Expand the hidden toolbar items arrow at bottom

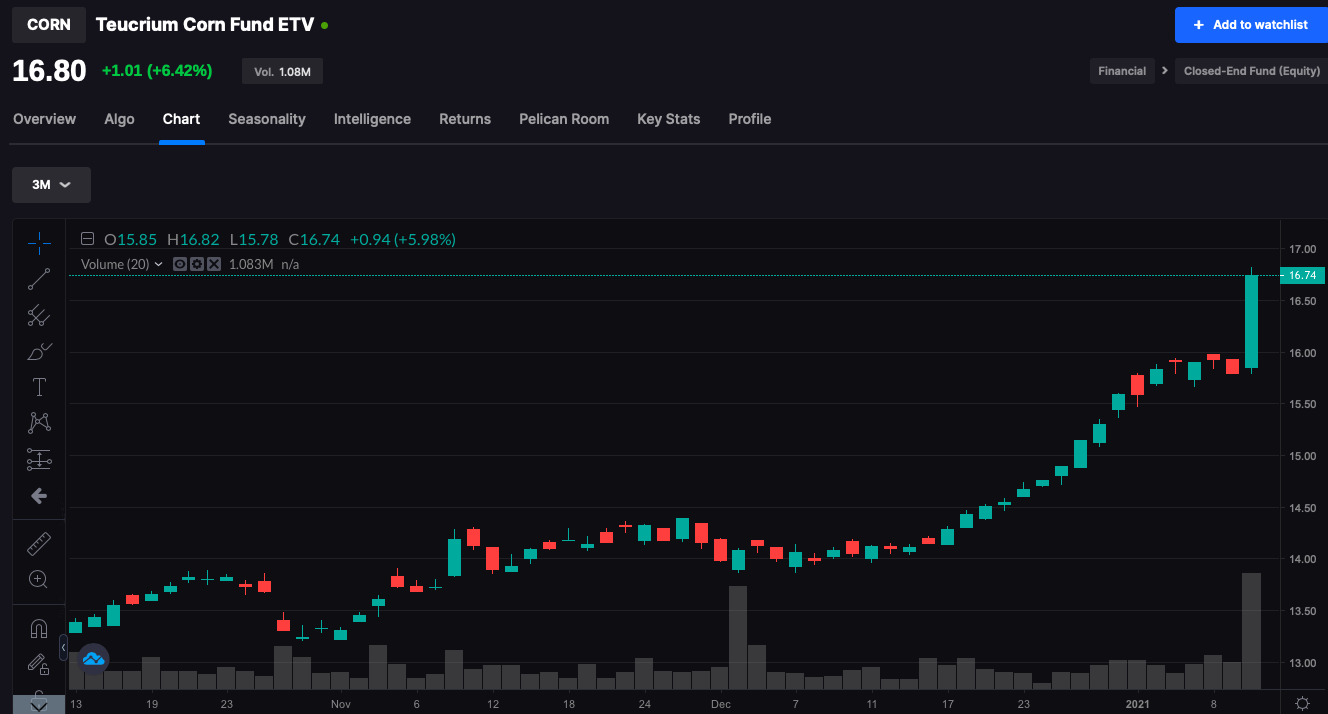point(39,705)
